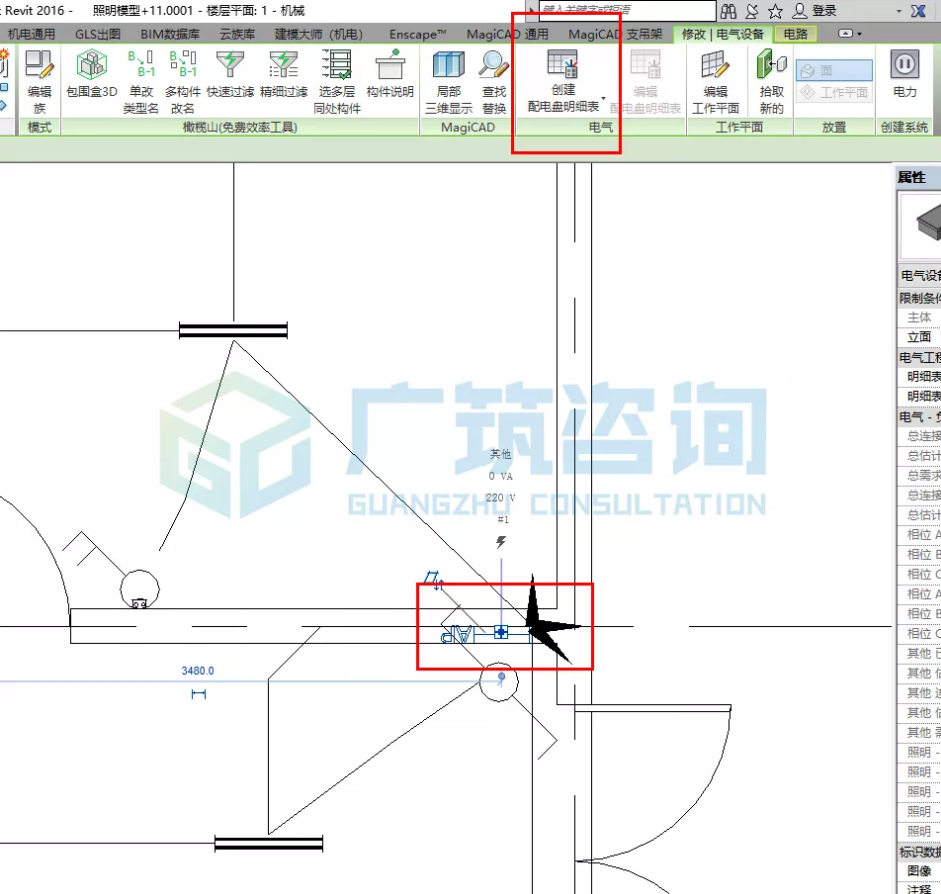The width and height of the screenshot is (941, 894).
Task: Open the Enscape™ tab
Action: (x=418, y=34)
